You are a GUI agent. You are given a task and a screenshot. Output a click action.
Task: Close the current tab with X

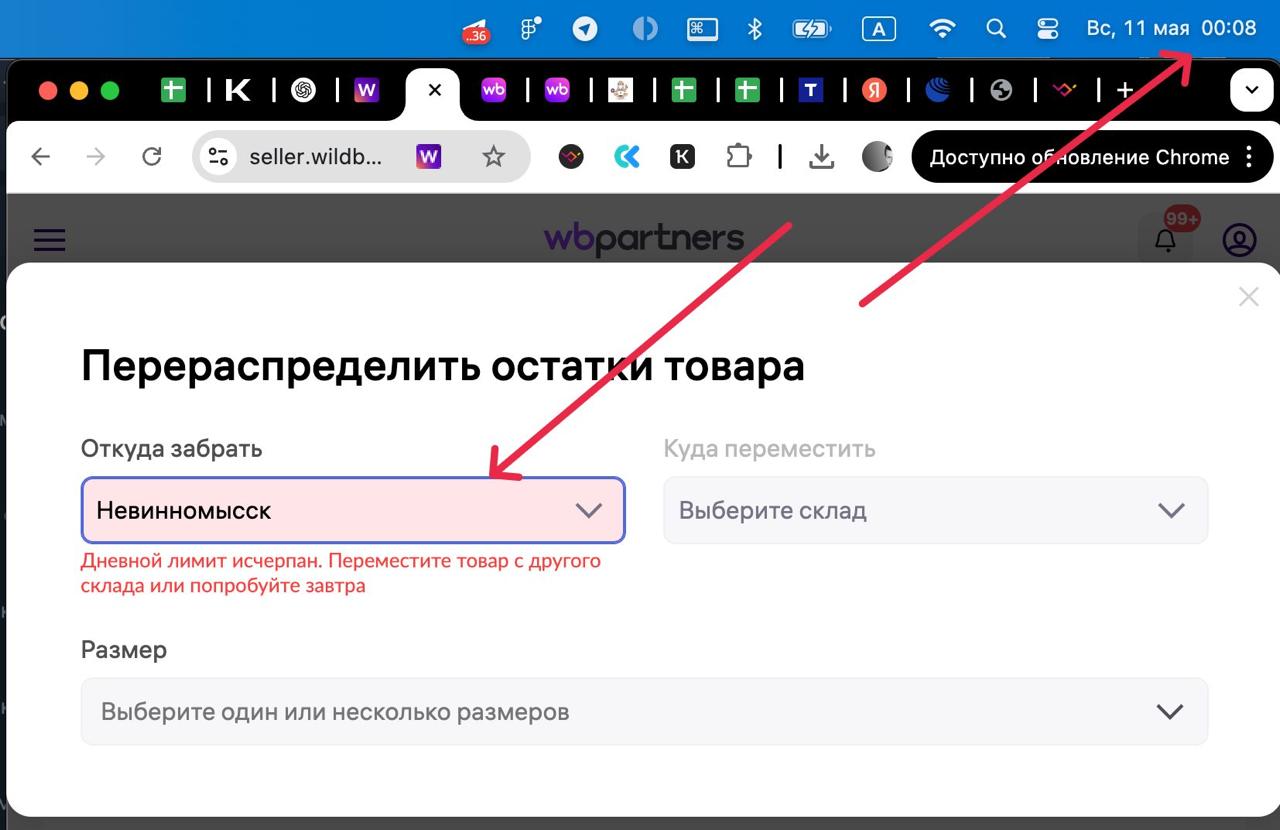click(x=434, y=90)
